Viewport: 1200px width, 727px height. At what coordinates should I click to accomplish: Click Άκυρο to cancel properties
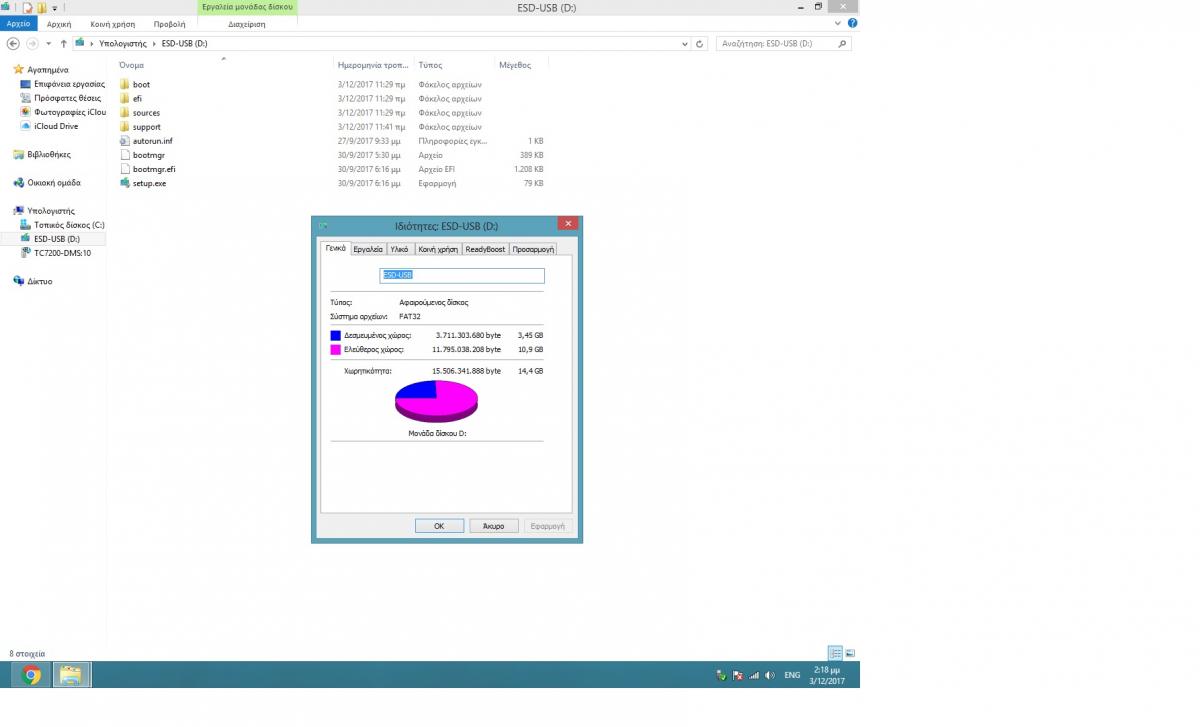pyautogui.click(x=494, y=526)
